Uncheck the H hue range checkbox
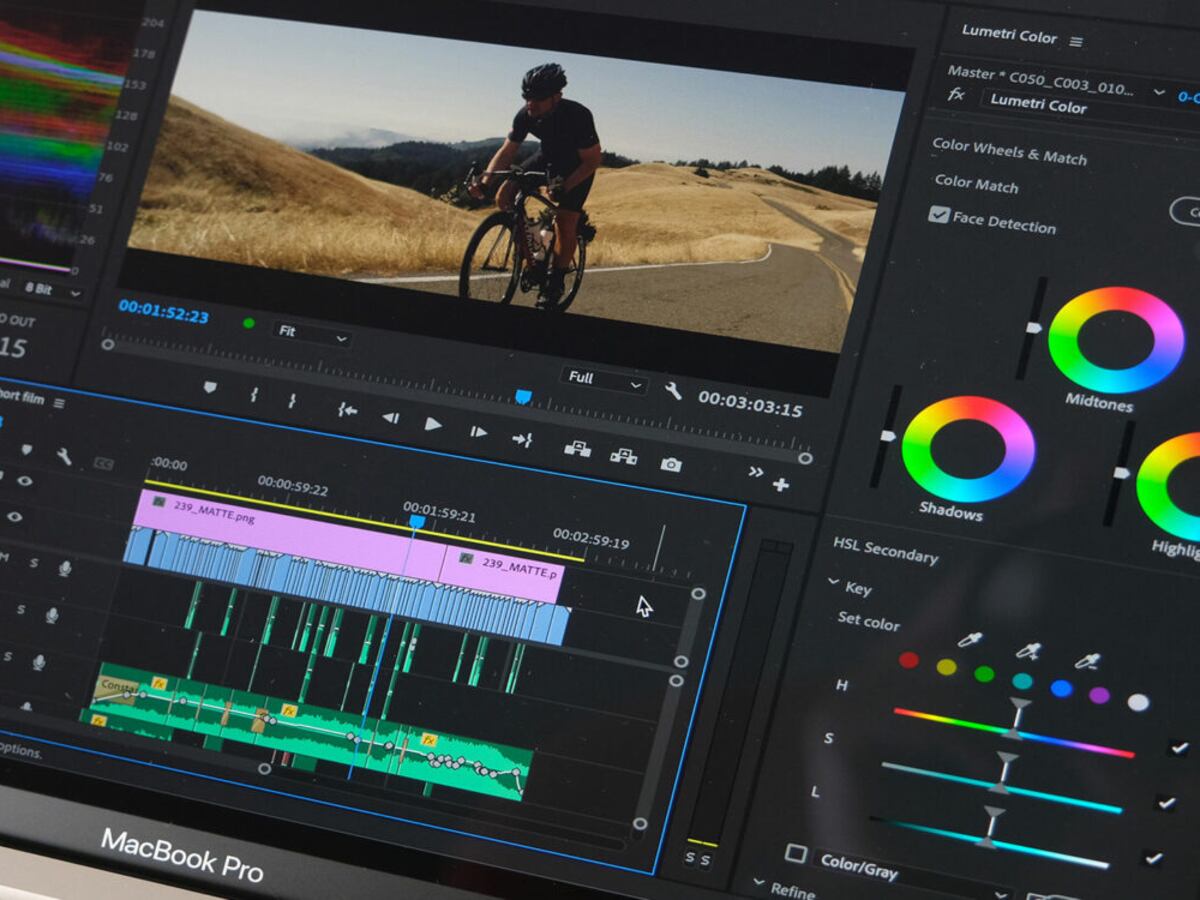Image resolution: width=1200 pixels, height=900 pixels. 1179,747
